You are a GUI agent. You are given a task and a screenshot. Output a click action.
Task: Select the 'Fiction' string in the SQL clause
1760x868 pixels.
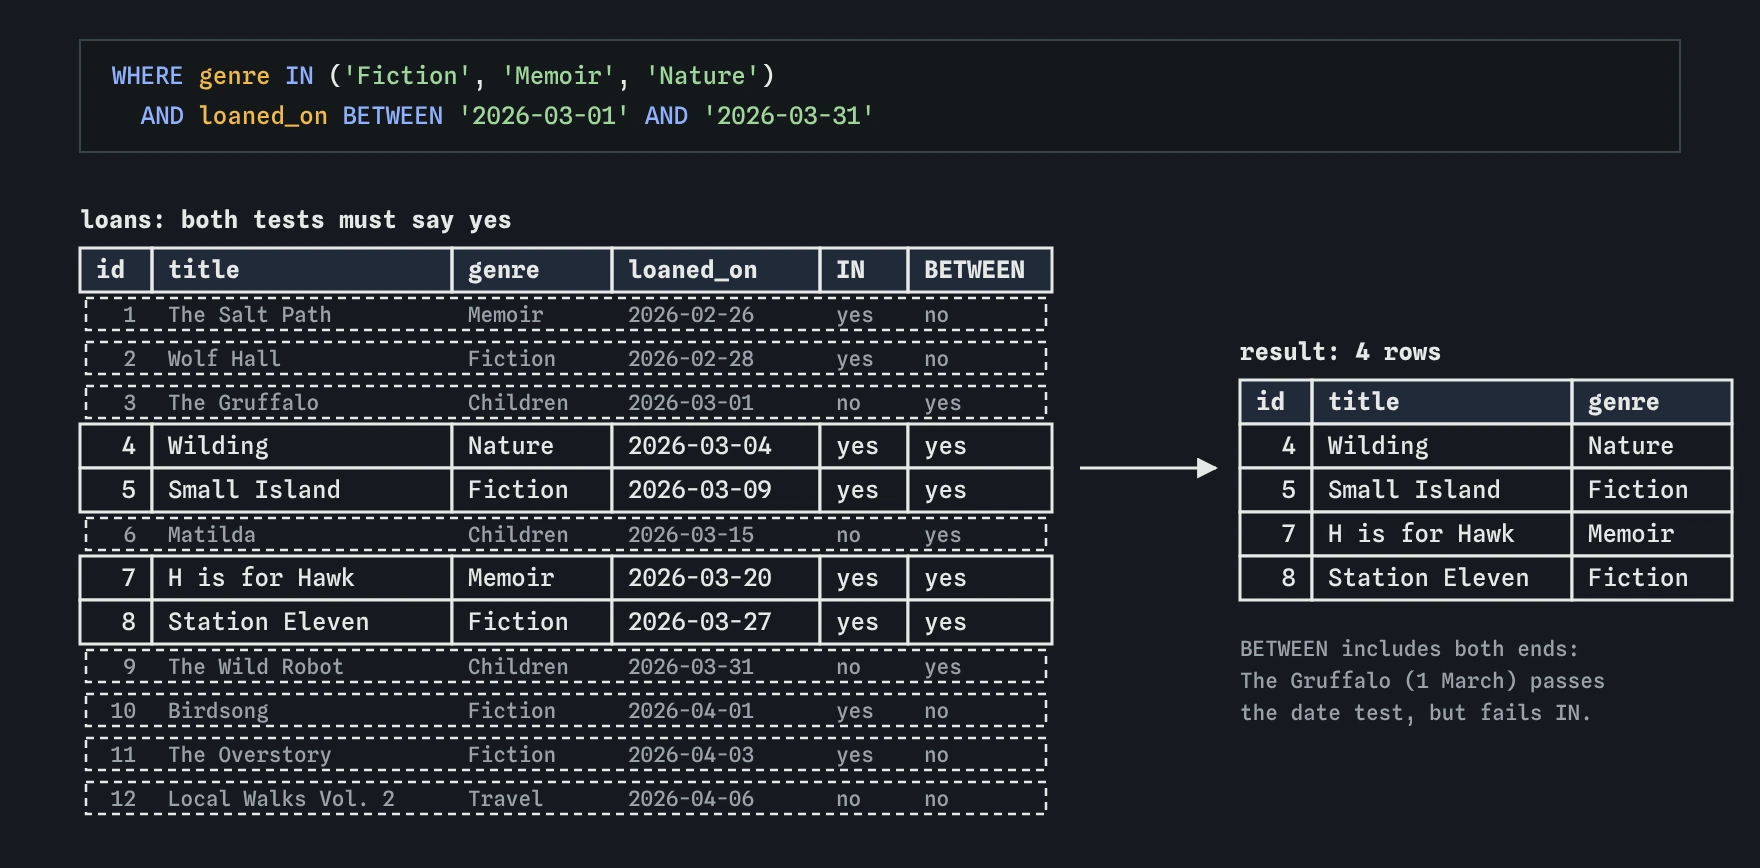click(x=407, y=76)
